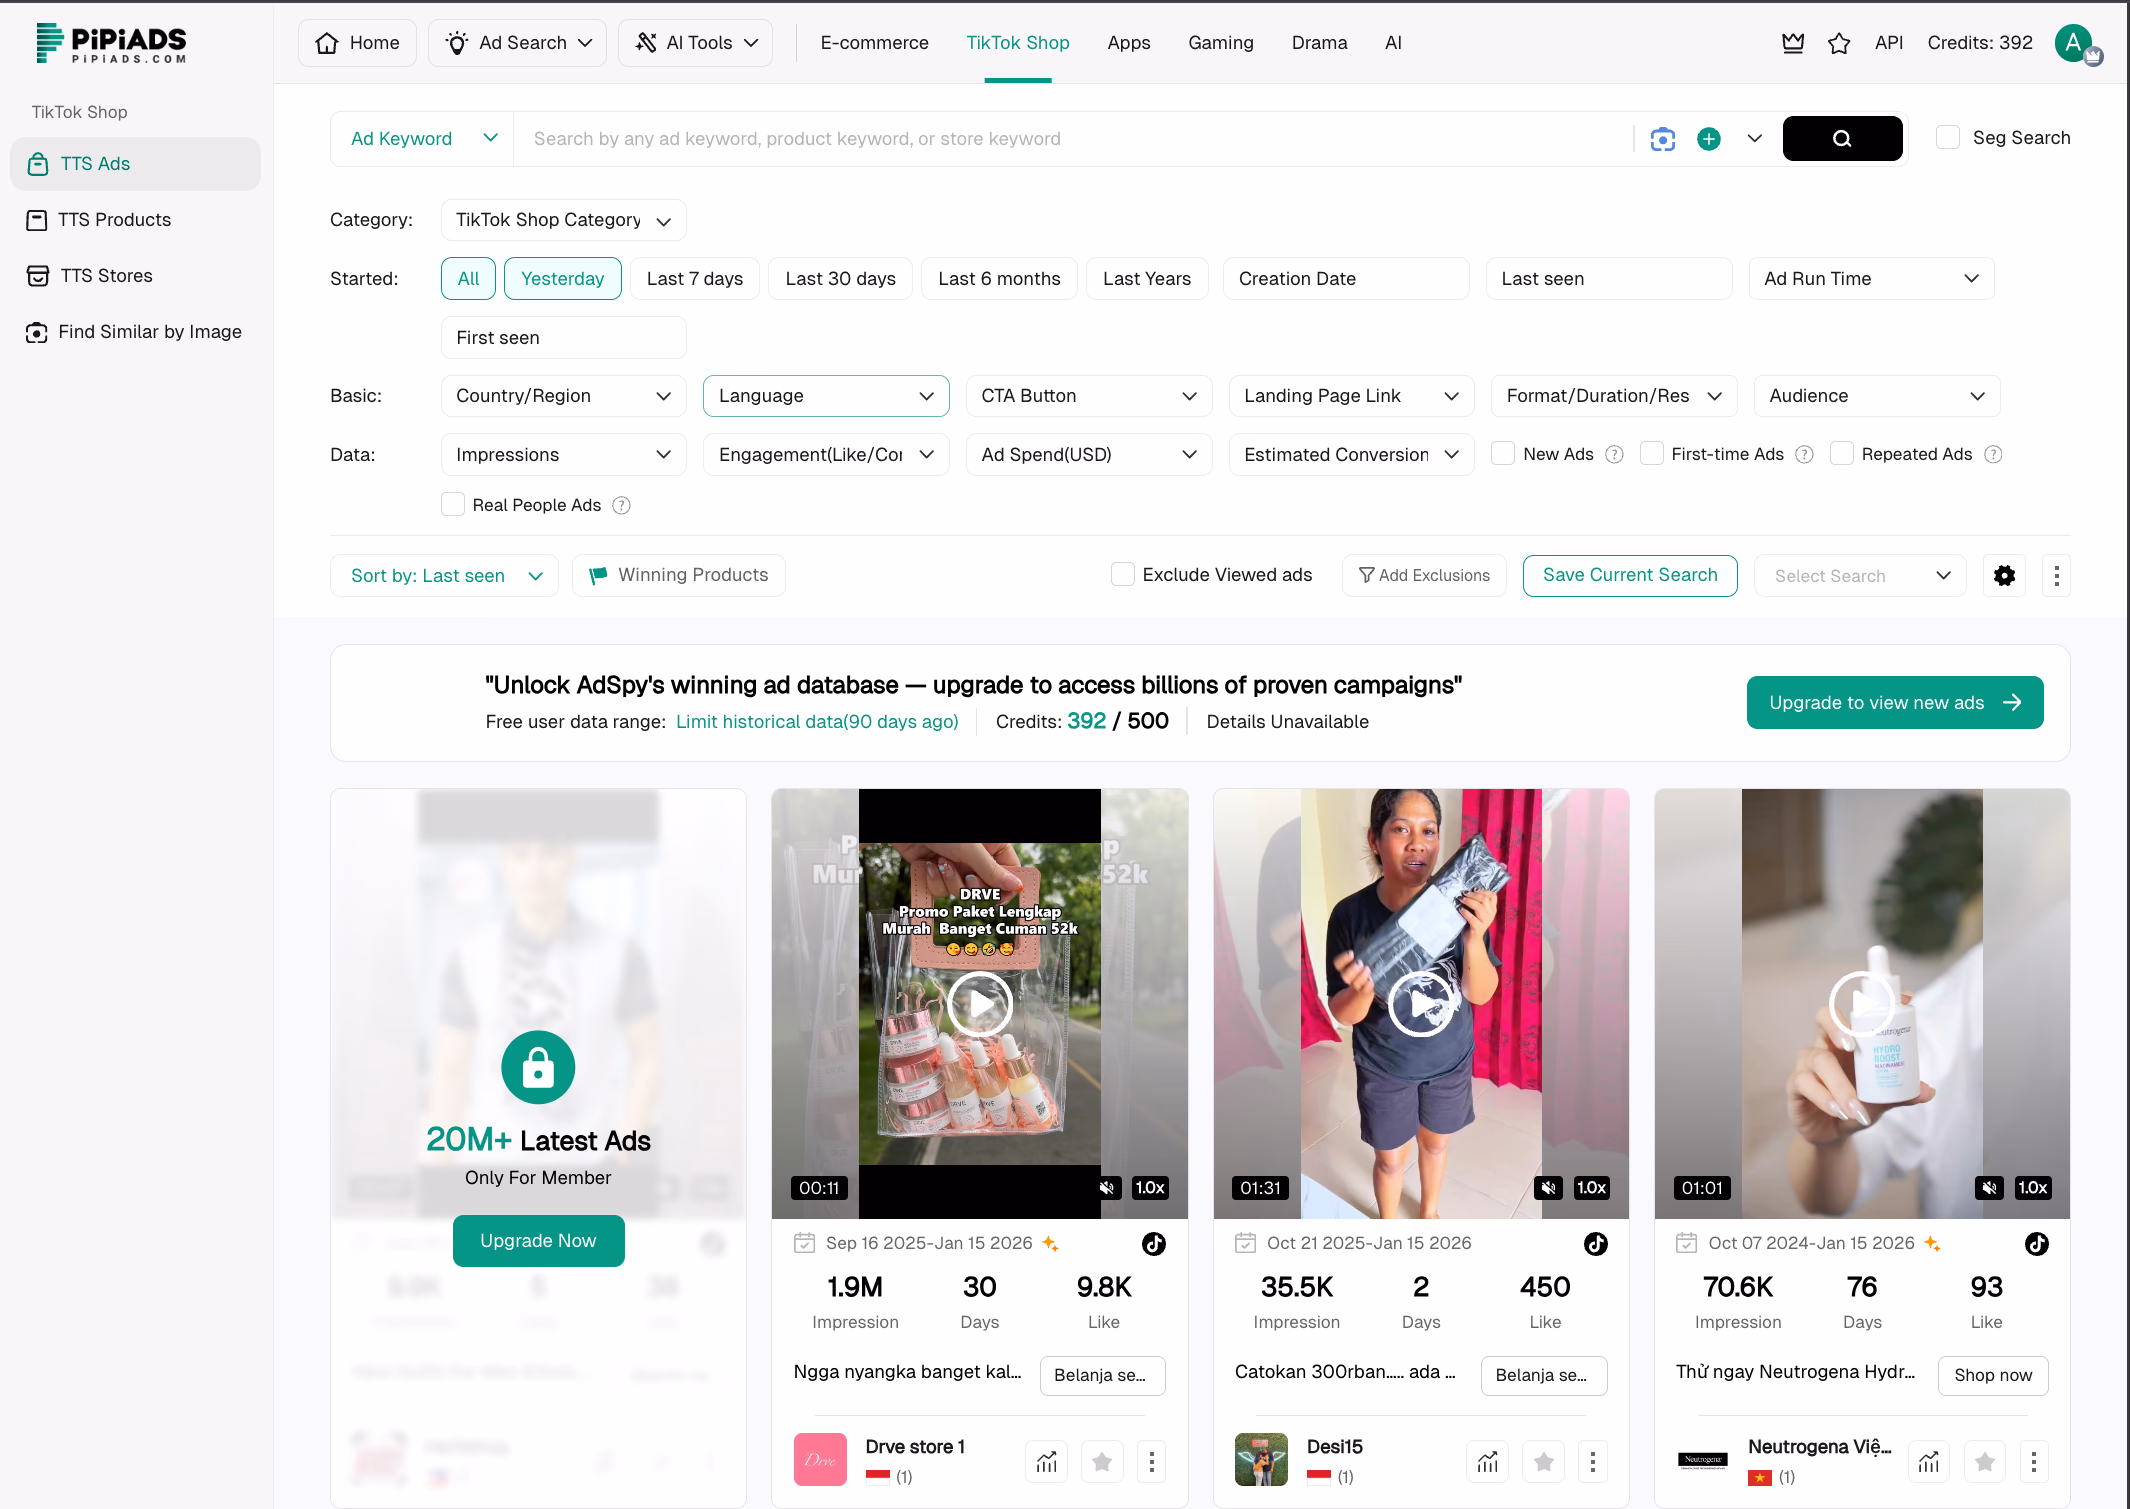Open the TikTok Shop Category dropdown

click(563, 219)
